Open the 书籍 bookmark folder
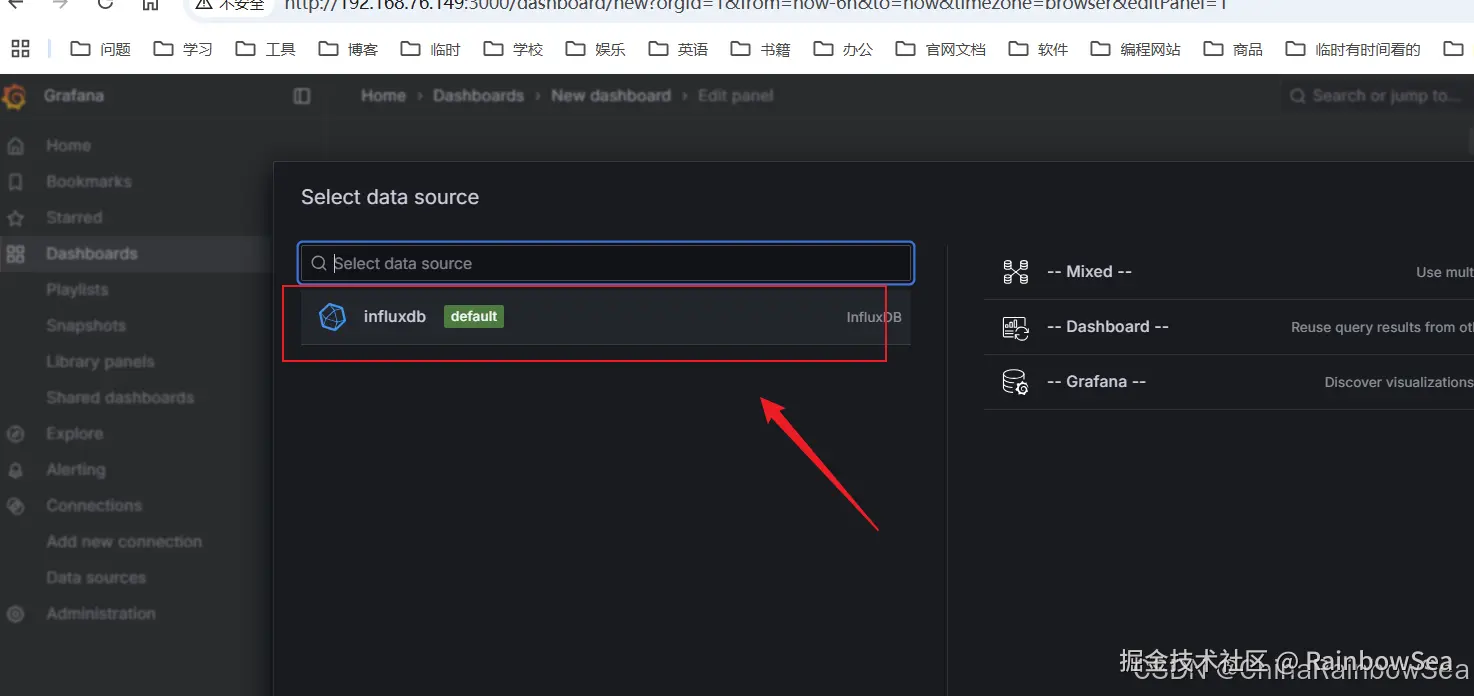 [x=761, y=49]
